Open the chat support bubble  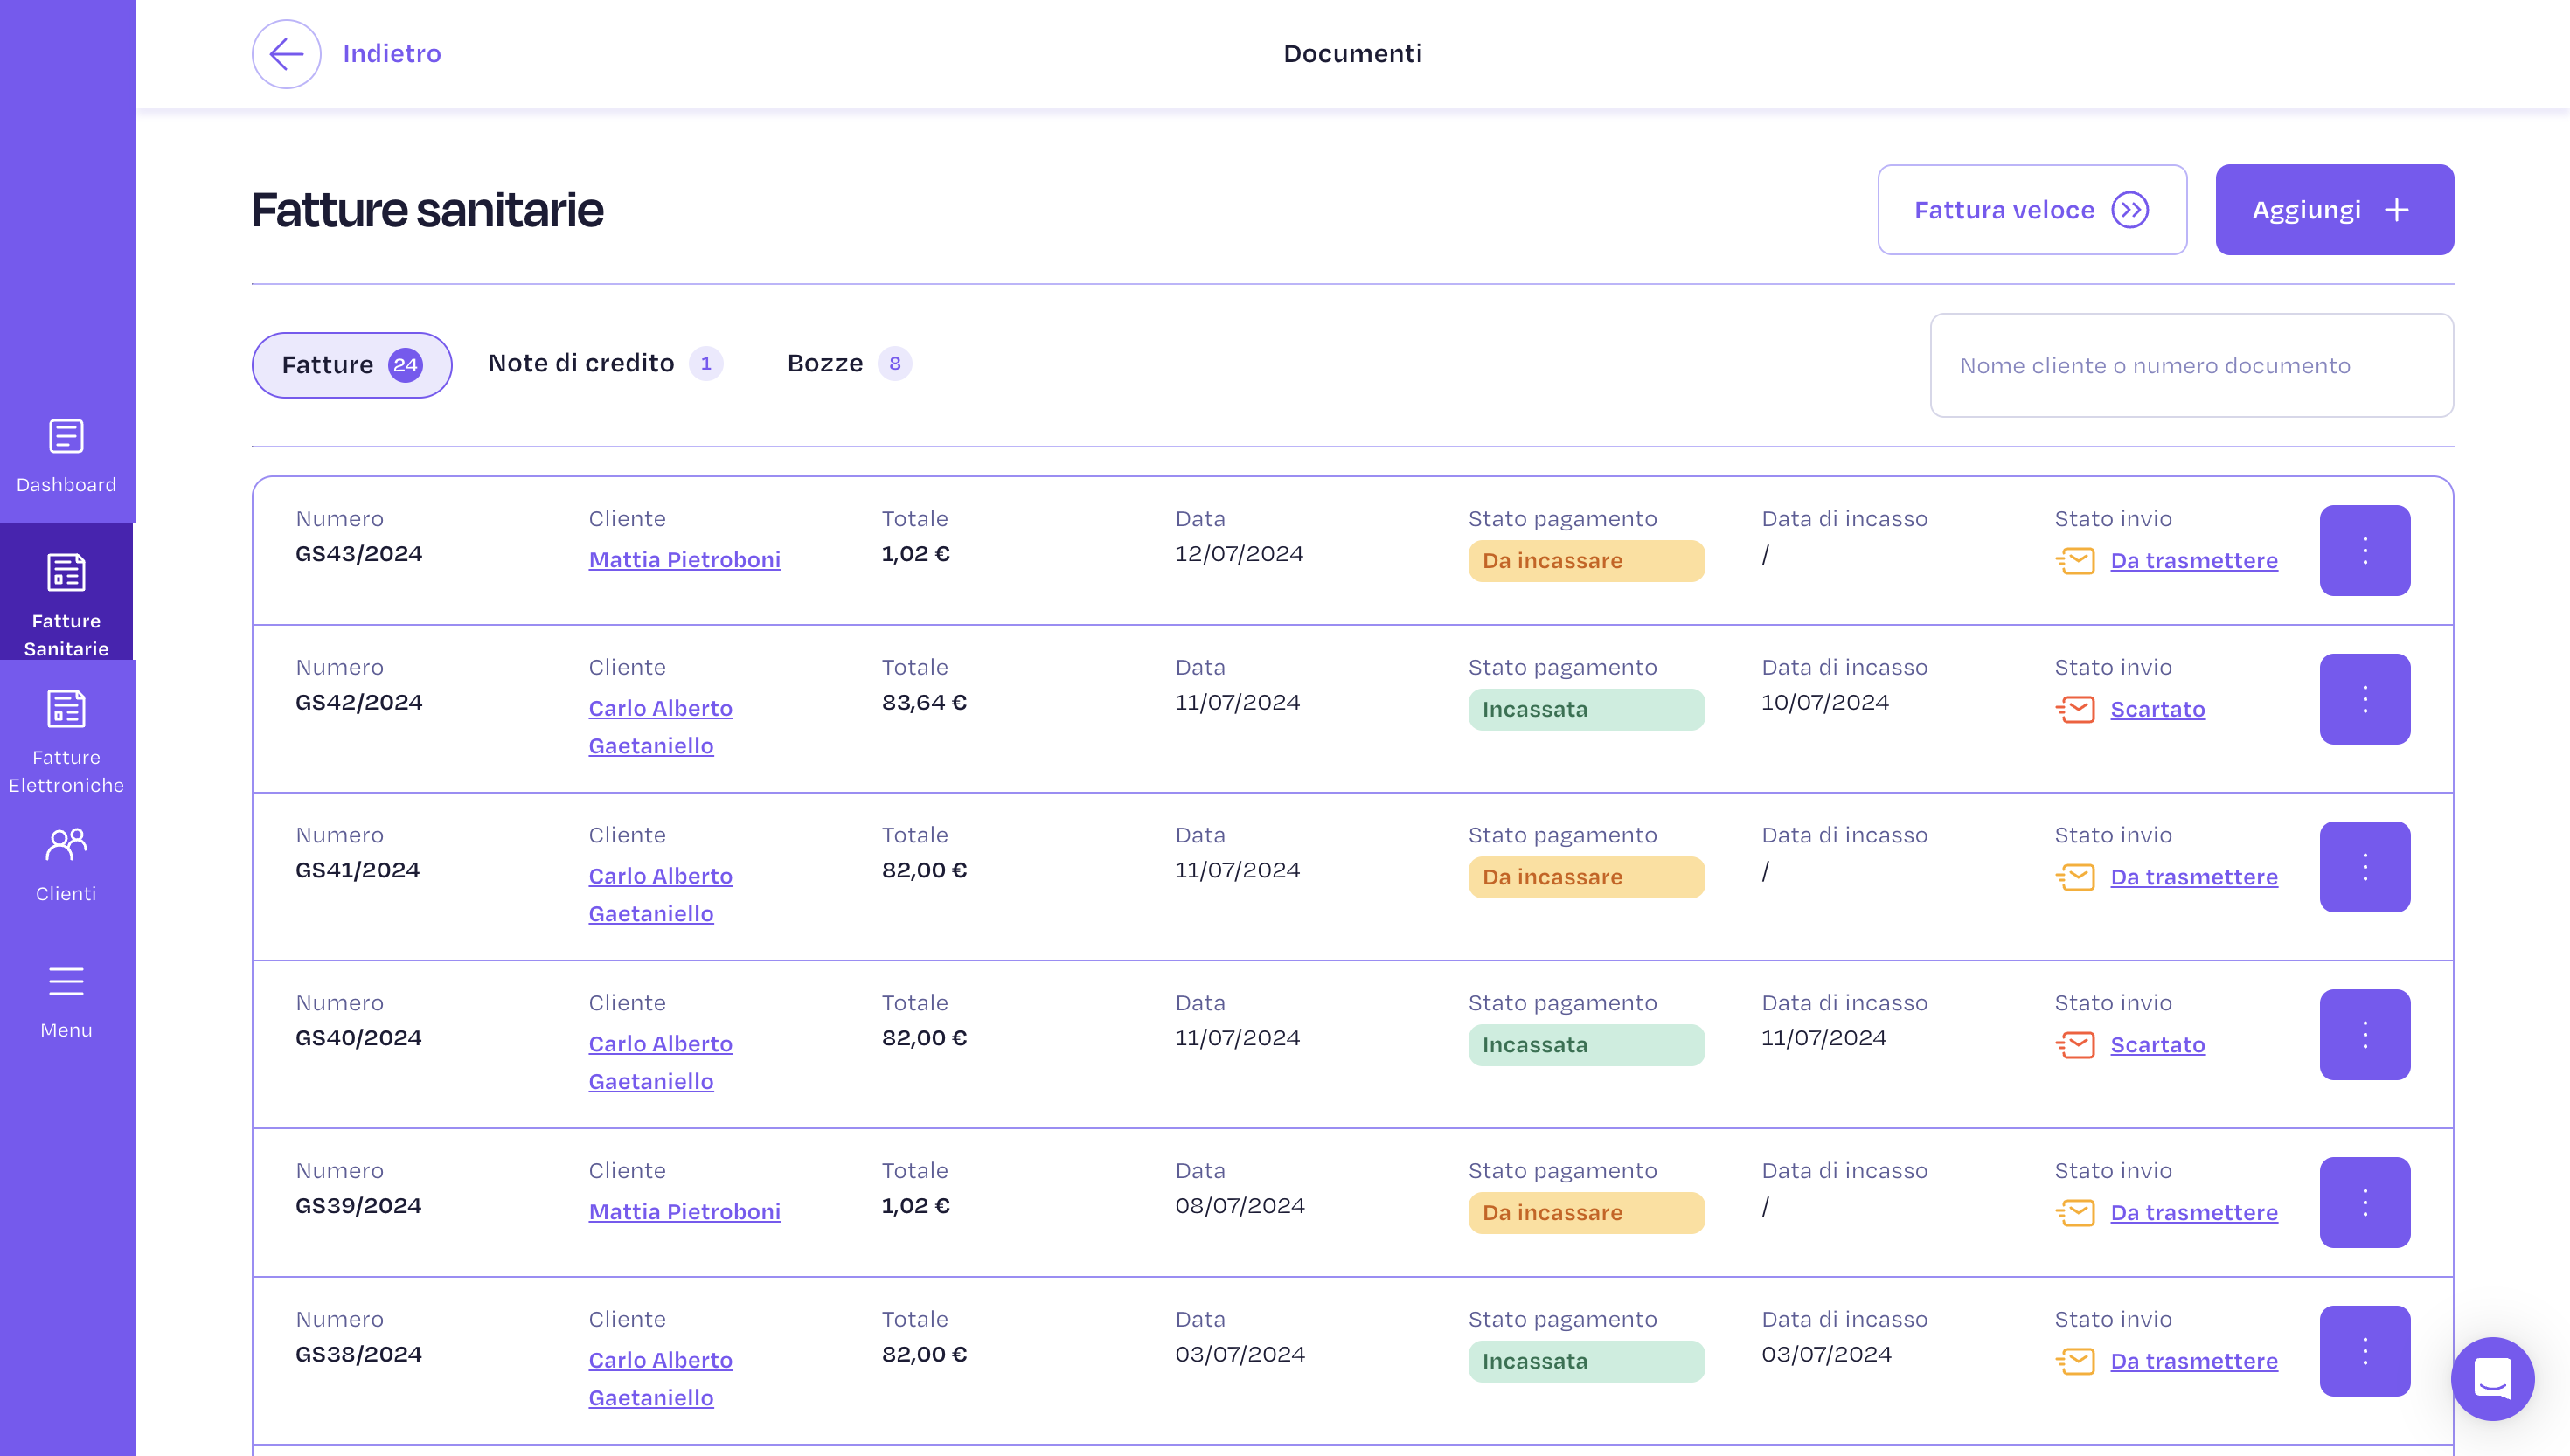[x=2492, y=1378]
